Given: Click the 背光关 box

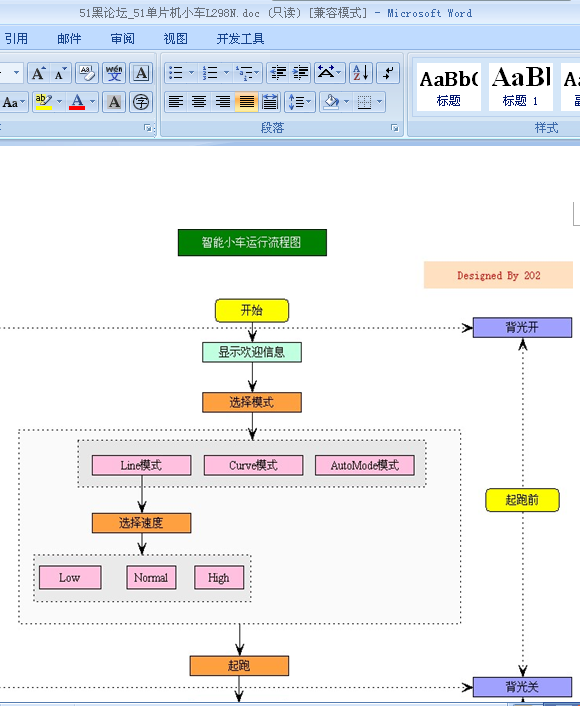Looking at the screenshot, I should pos(522,687).
